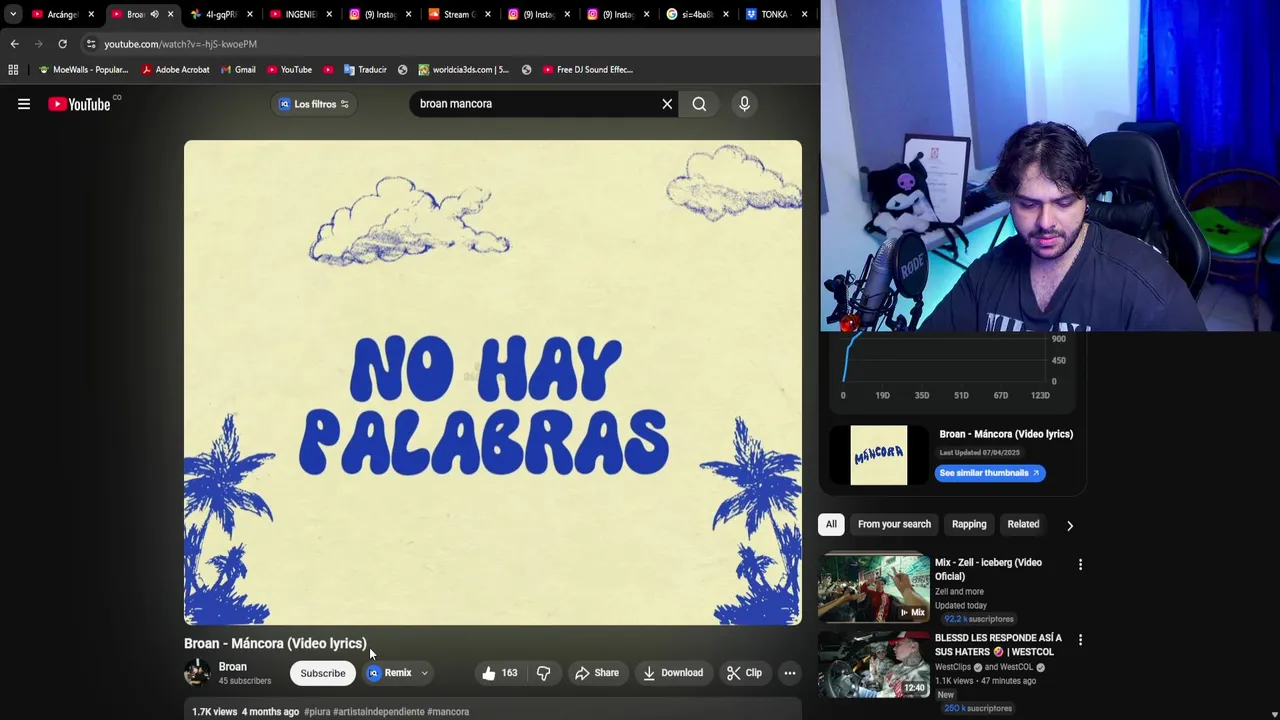Go to YouTube home via logo
1280x720 pixels.
coord(79,104)
